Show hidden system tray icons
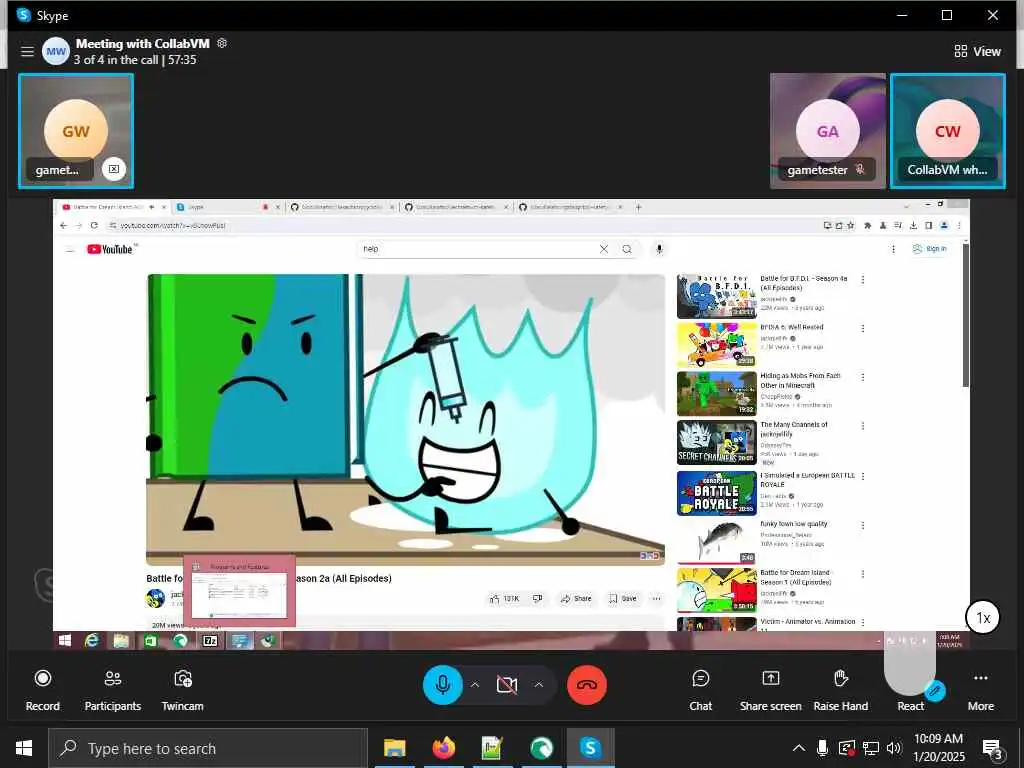The image size is (1024, 768). [799, 748]
